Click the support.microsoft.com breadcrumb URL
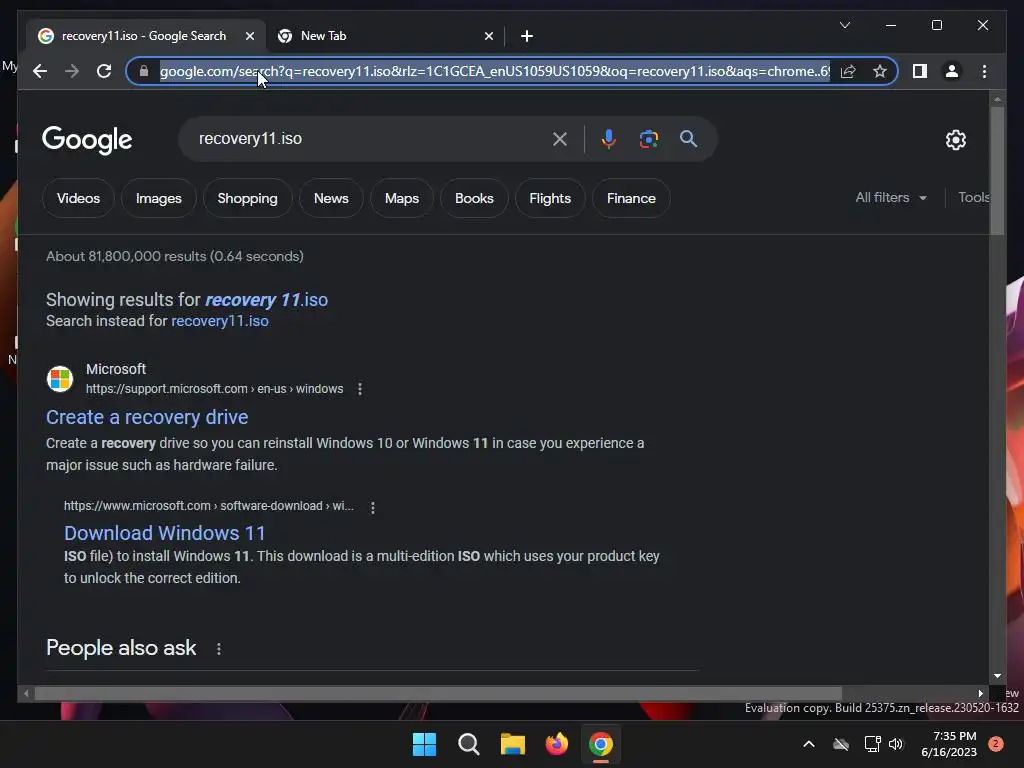This screenshot has height=768, width=1024. [214, 389]
